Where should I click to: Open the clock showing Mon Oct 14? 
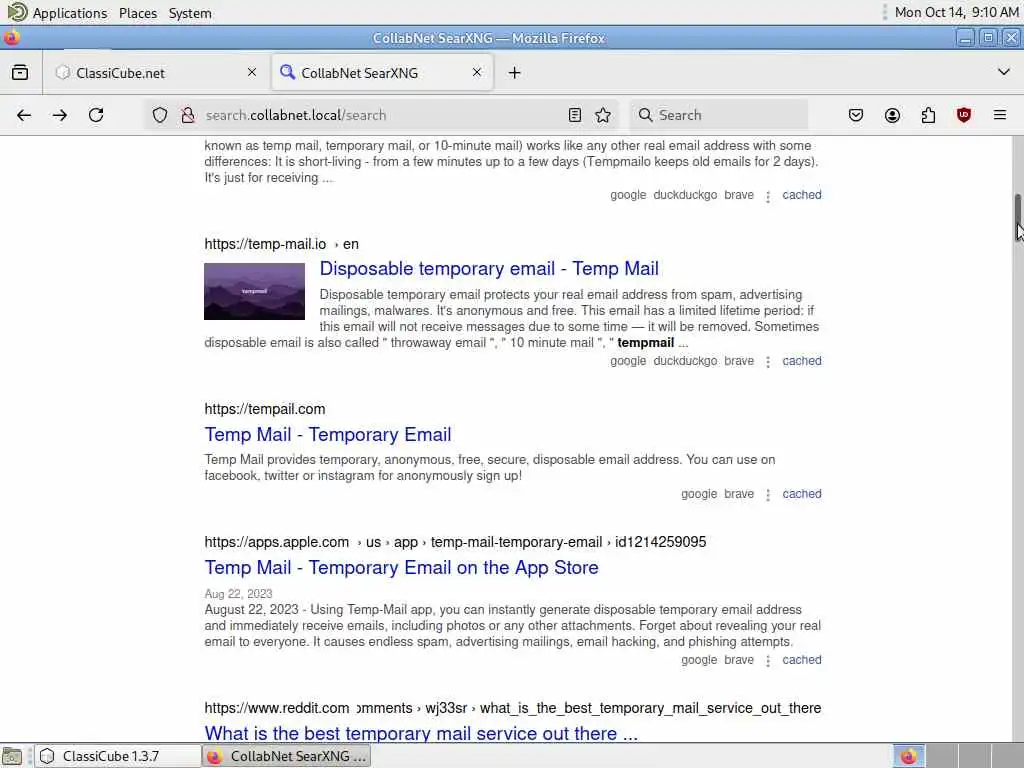tap(956, 12)
